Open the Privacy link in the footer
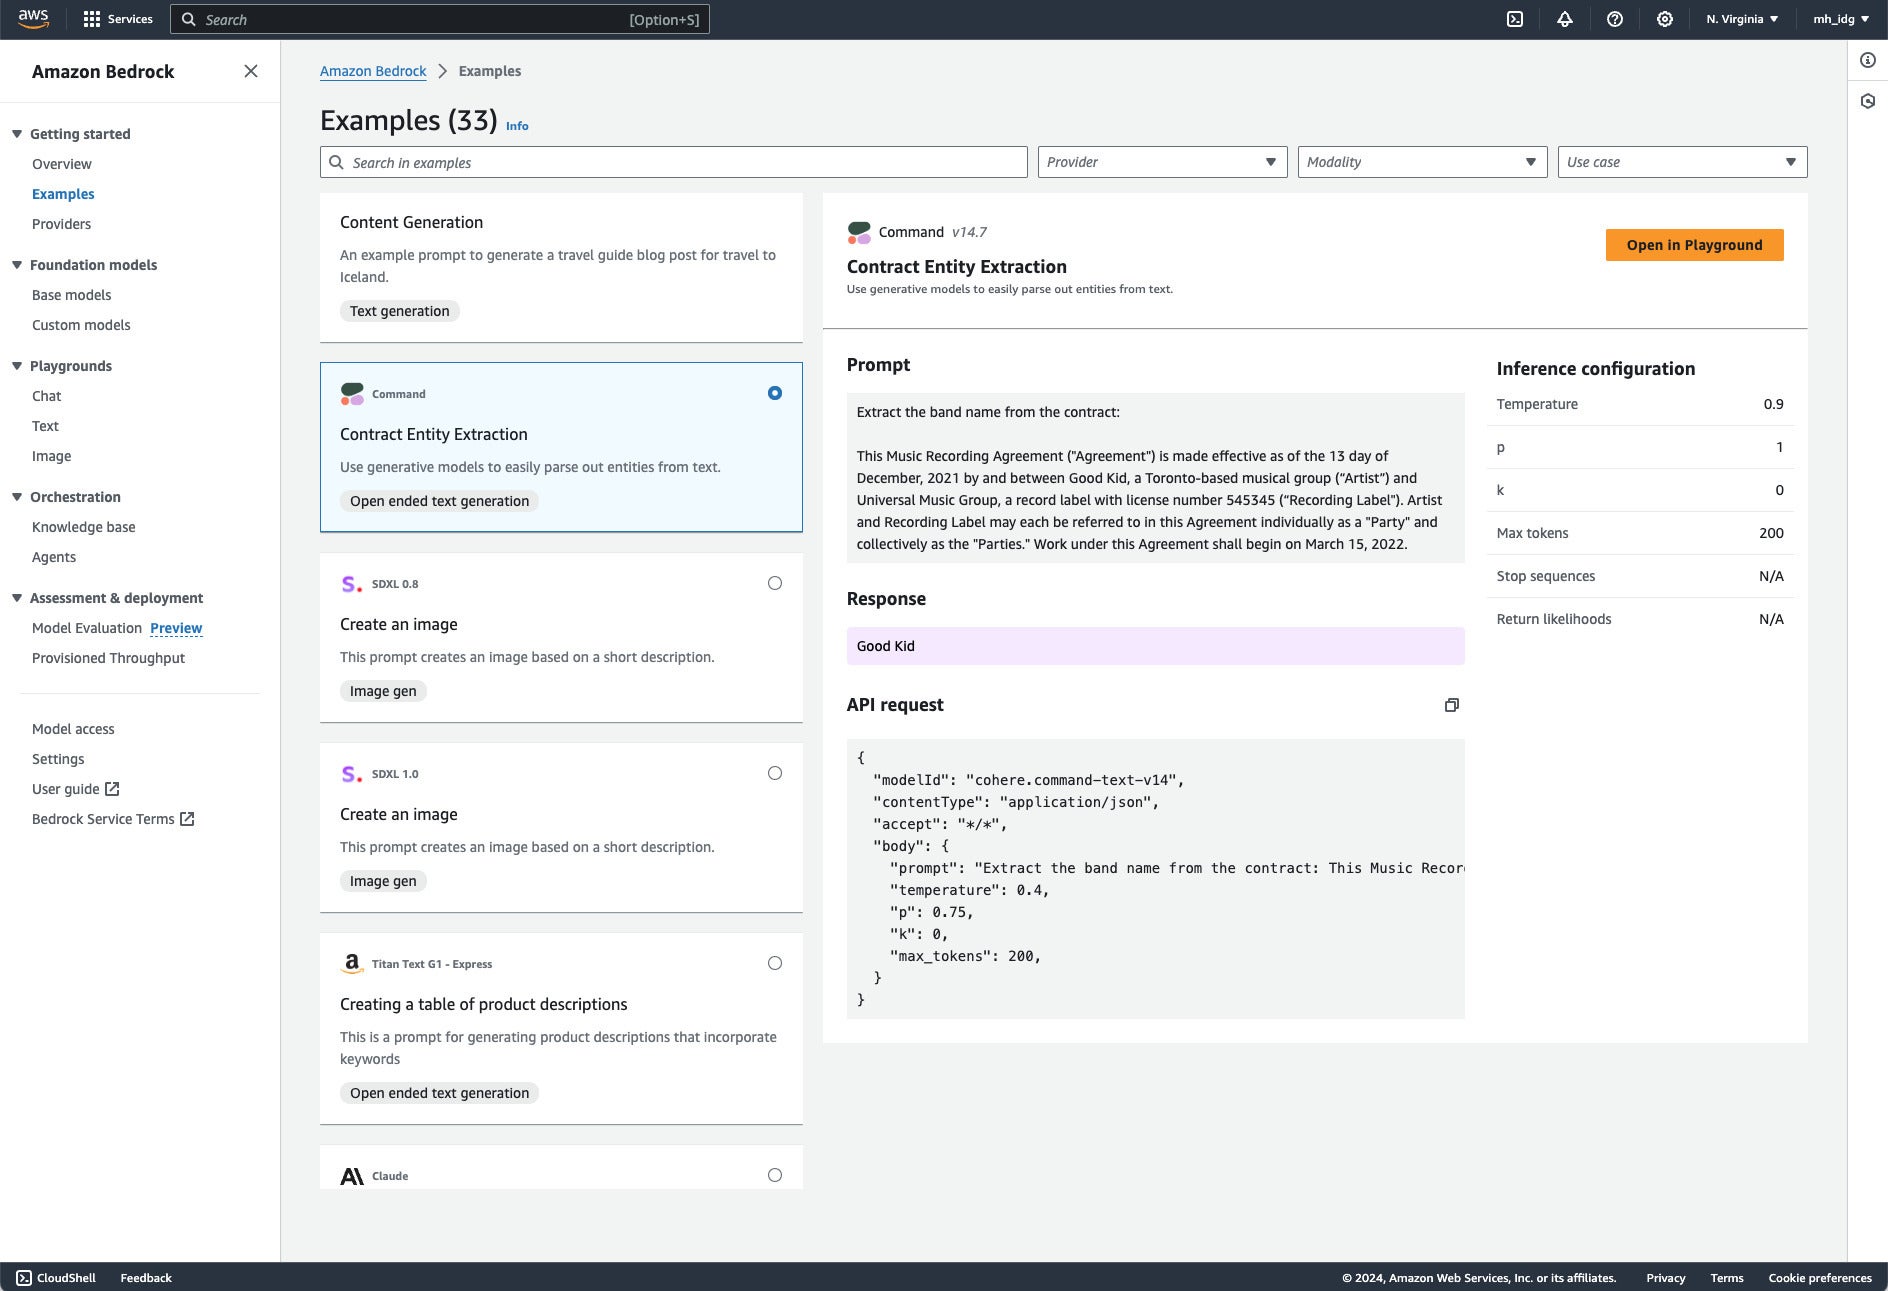The image size is (1888, 1291). (1665, 1278)
